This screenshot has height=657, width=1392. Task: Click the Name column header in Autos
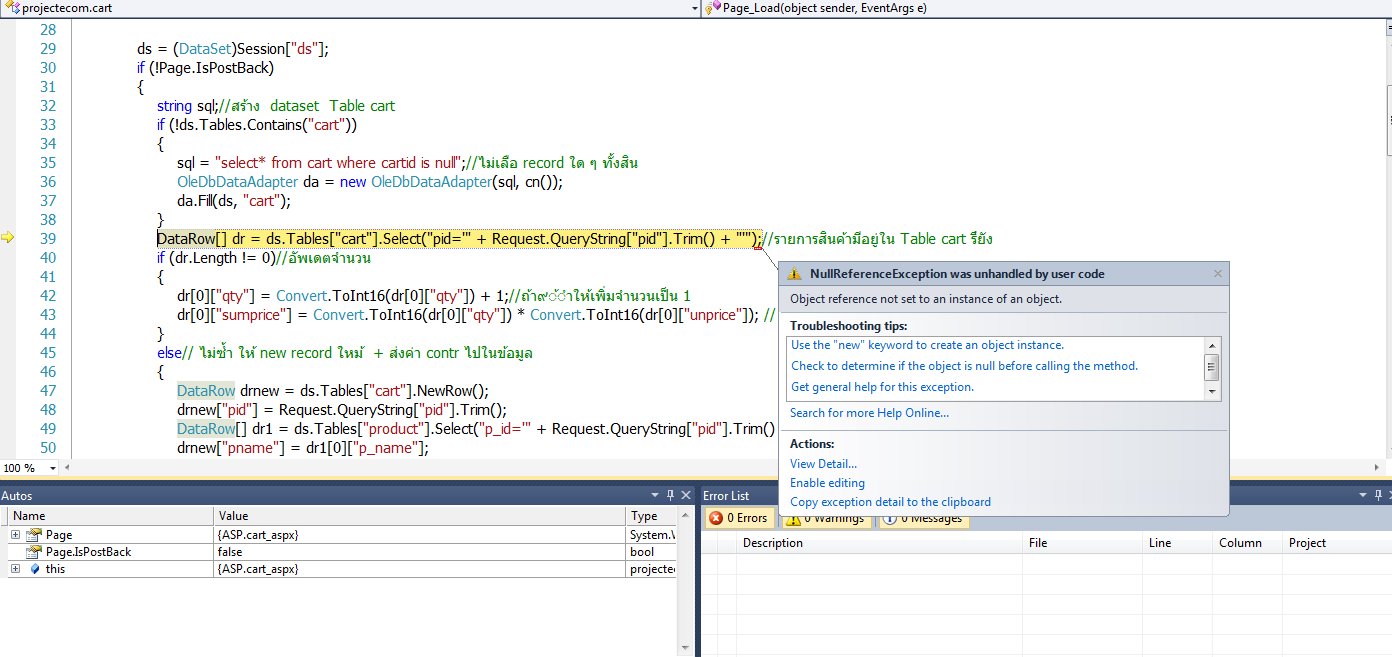pos(110,516)
